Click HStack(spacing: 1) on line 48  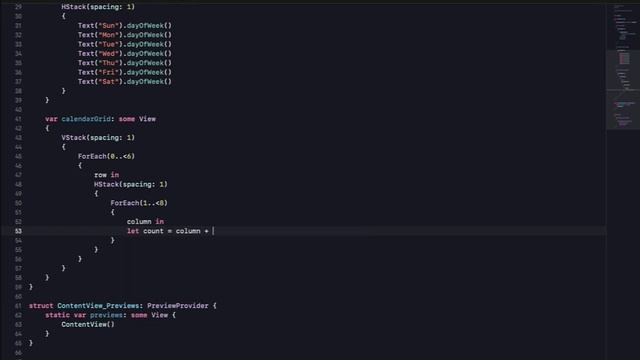tap(131, 184)
